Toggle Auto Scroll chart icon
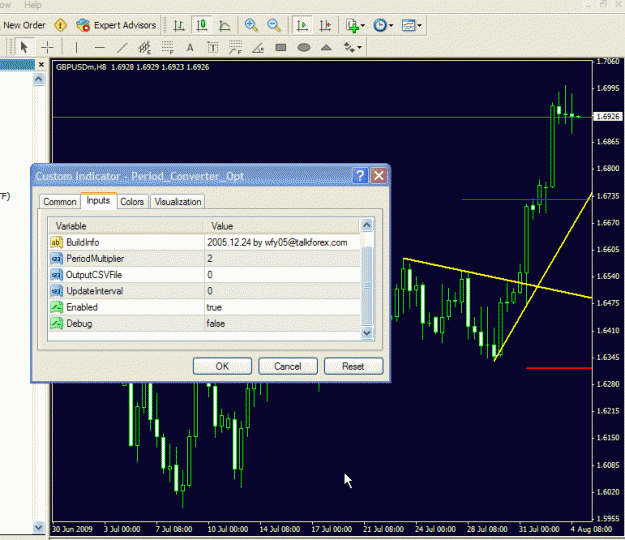Viewport: 625px width, 540px height. tap(302, 26)
